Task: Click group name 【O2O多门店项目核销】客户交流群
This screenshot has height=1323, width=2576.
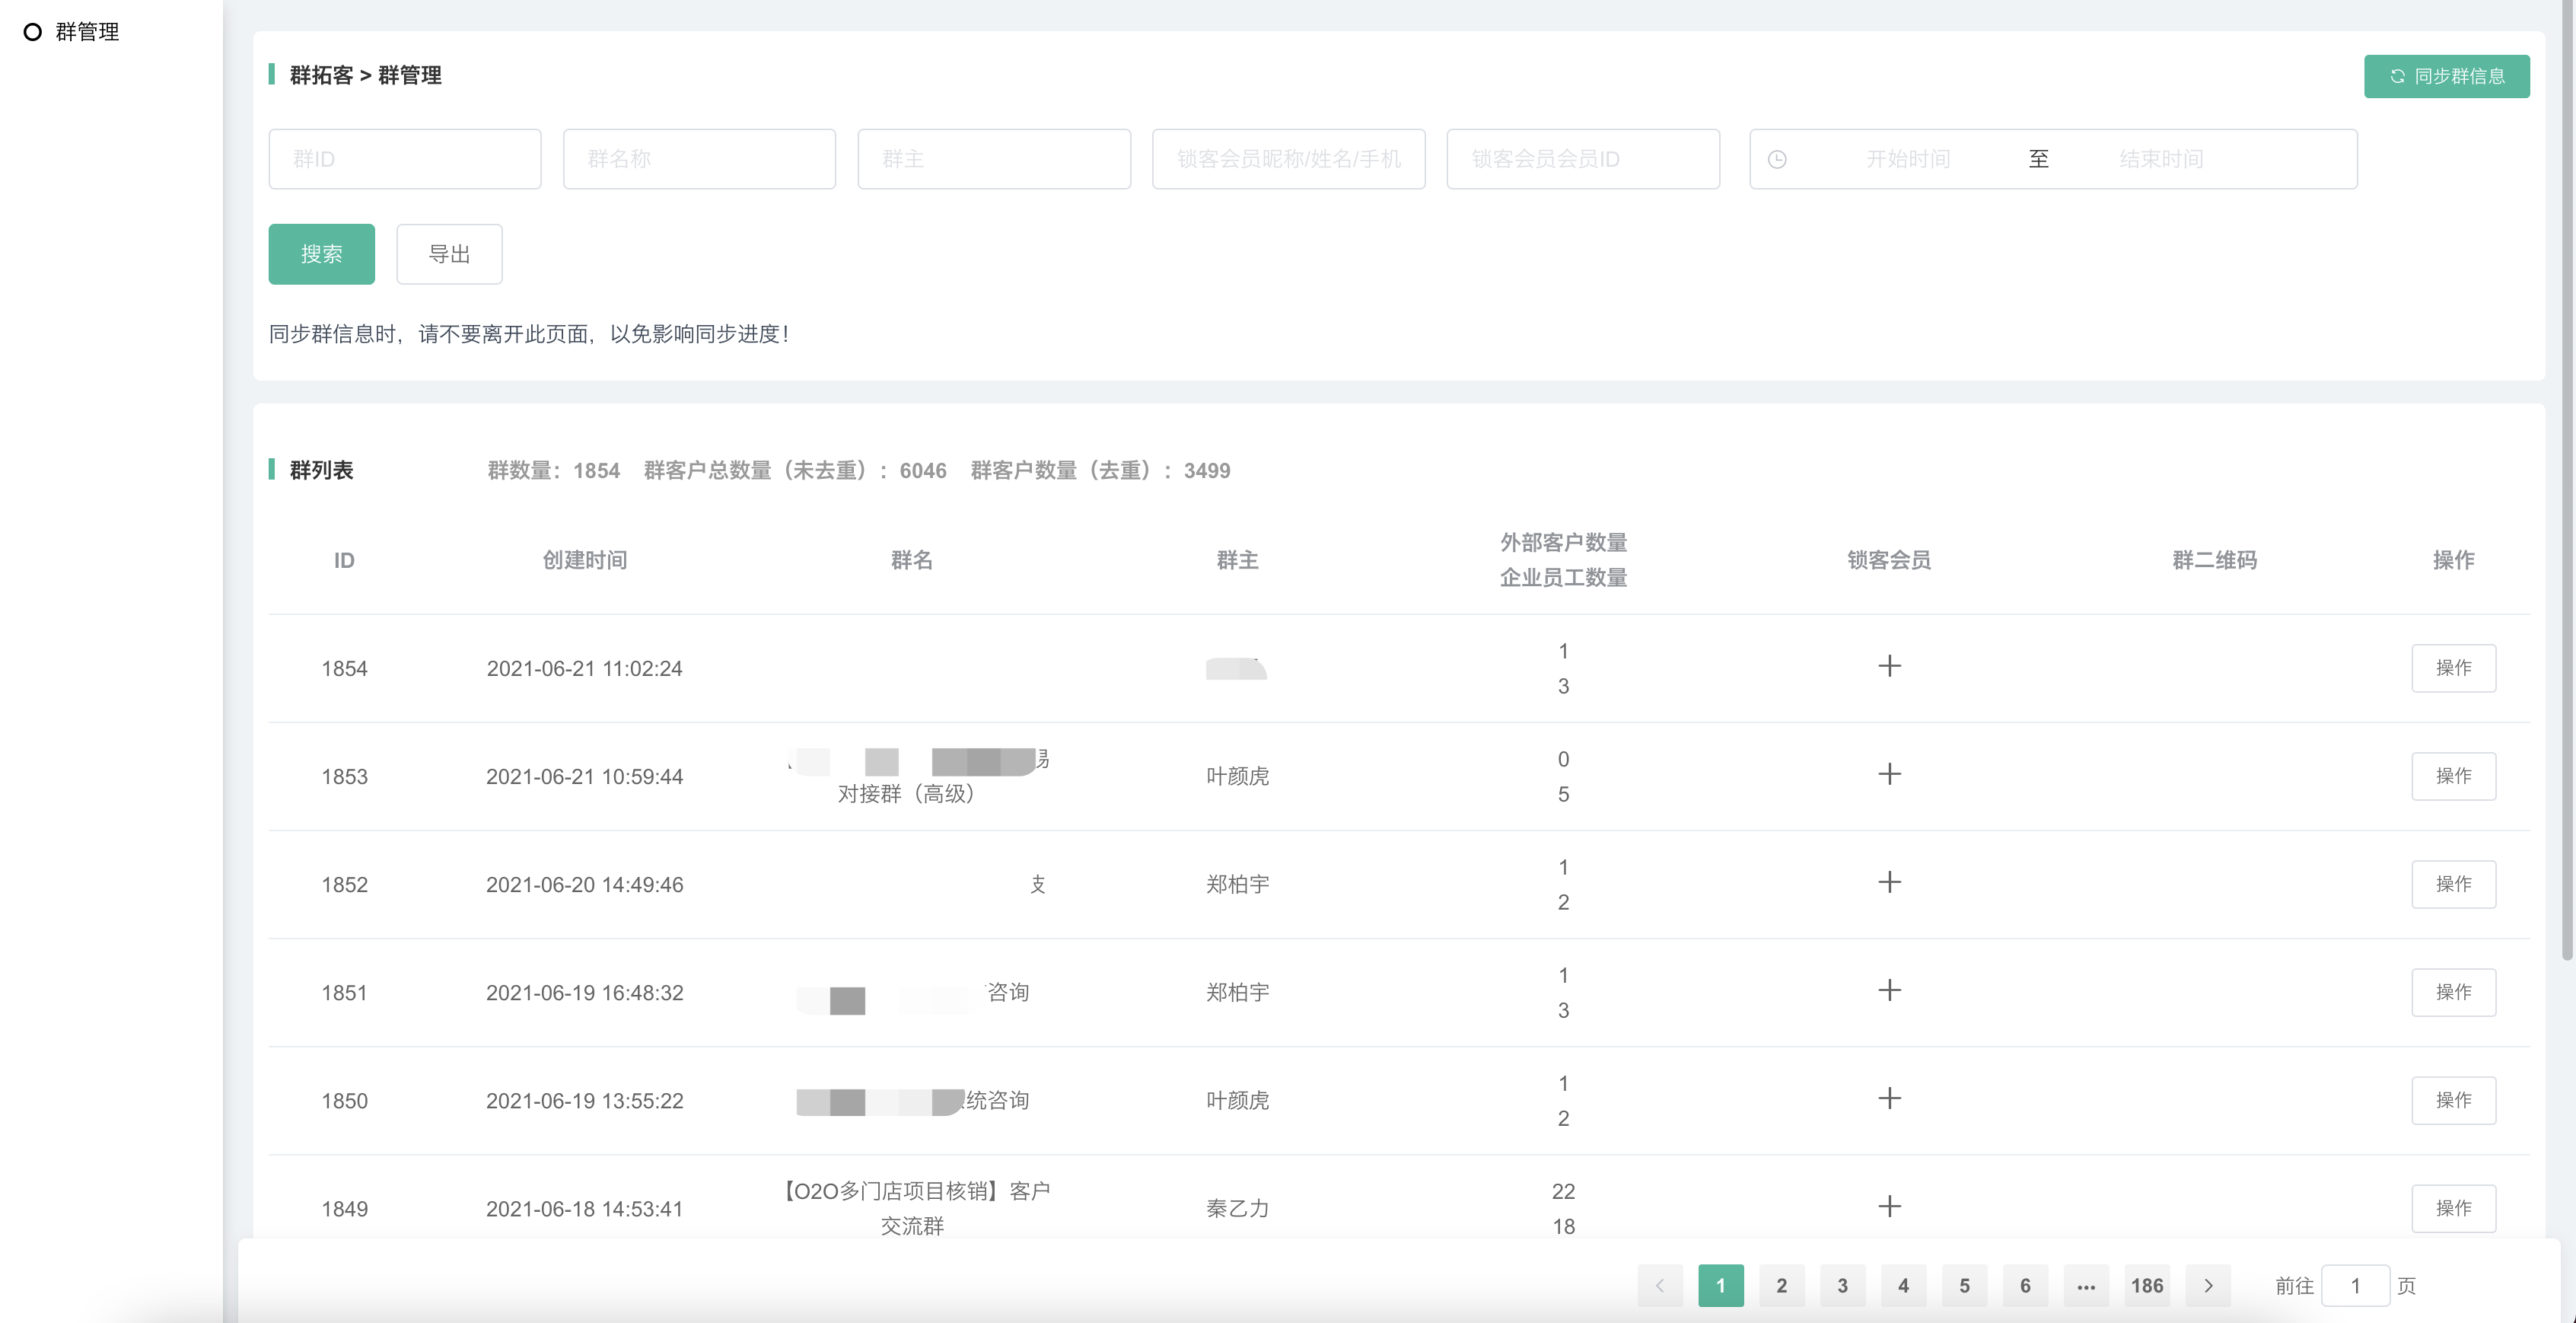Action: (913, 1208)
